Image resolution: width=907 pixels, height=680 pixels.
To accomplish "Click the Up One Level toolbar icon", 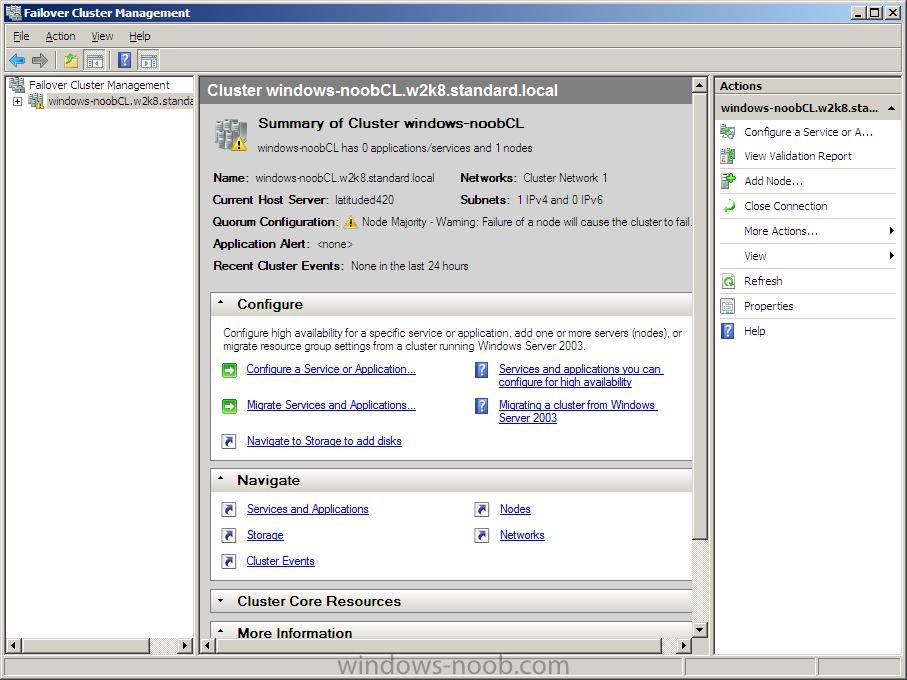I will (71, 60).
